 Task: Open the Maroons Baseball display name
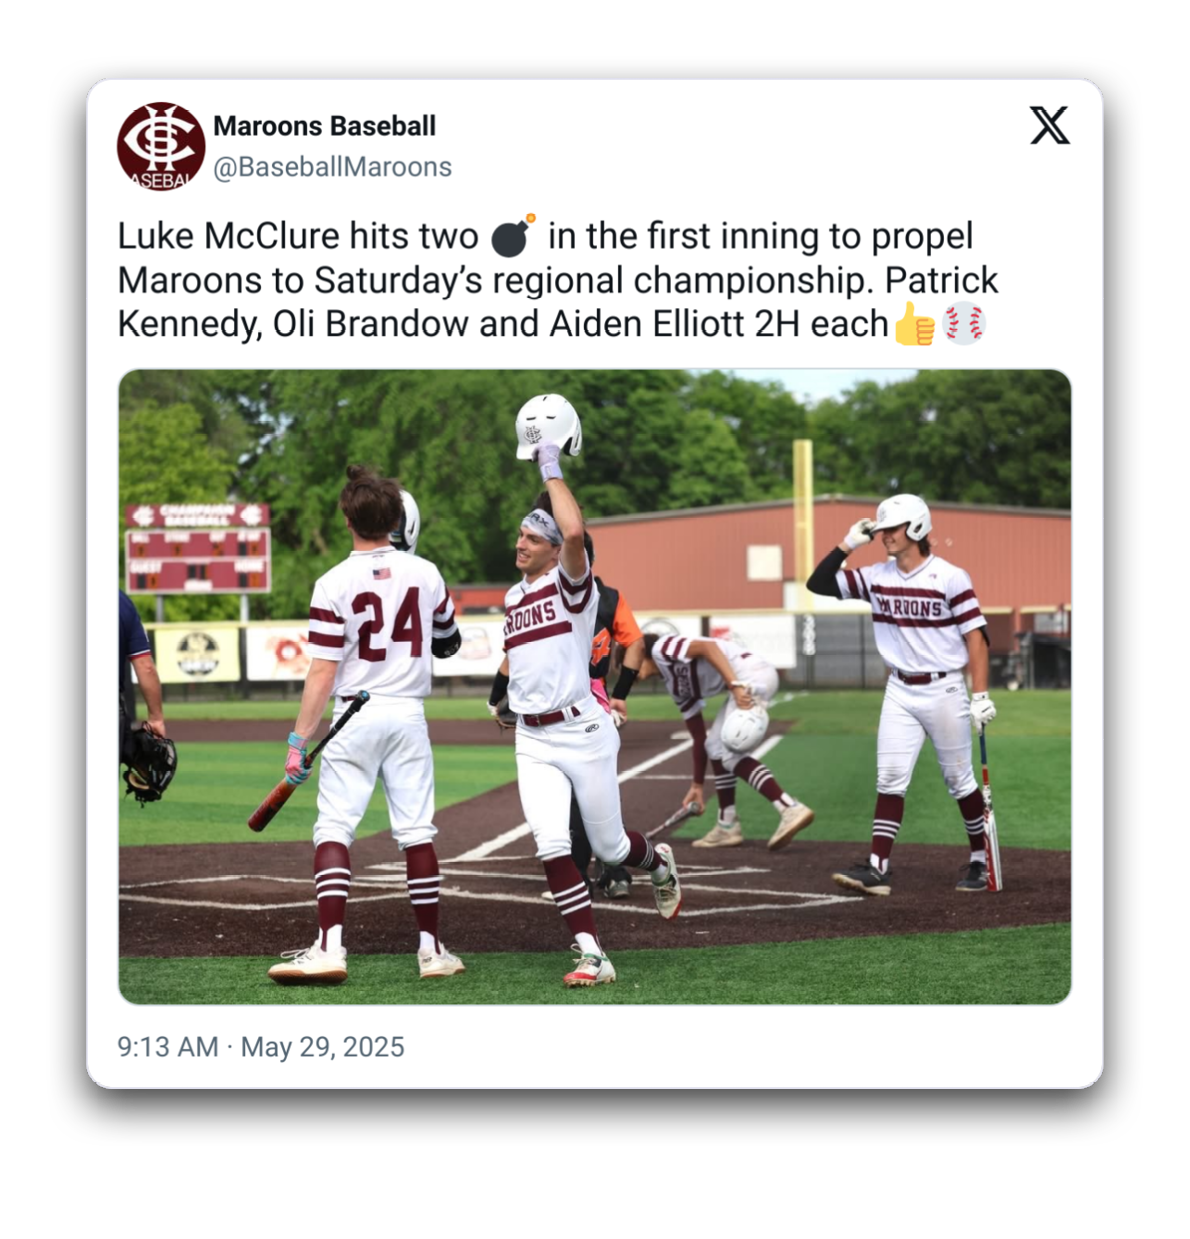(x=324, y=126)
